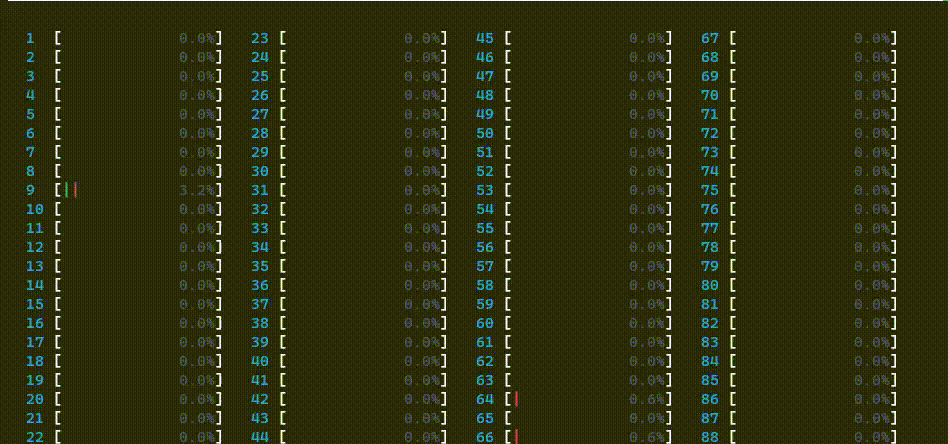
Task: Click the CPU 66 usage meter
Action: [588, 437]
